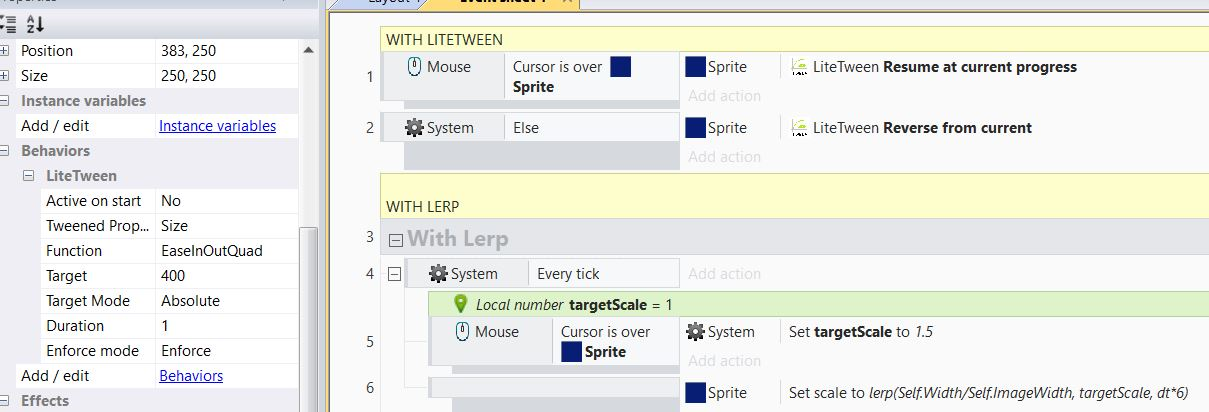This screenshot has width=1209, height=412.
Task: Open the Active on start value No
Action: tap(226, 201)
